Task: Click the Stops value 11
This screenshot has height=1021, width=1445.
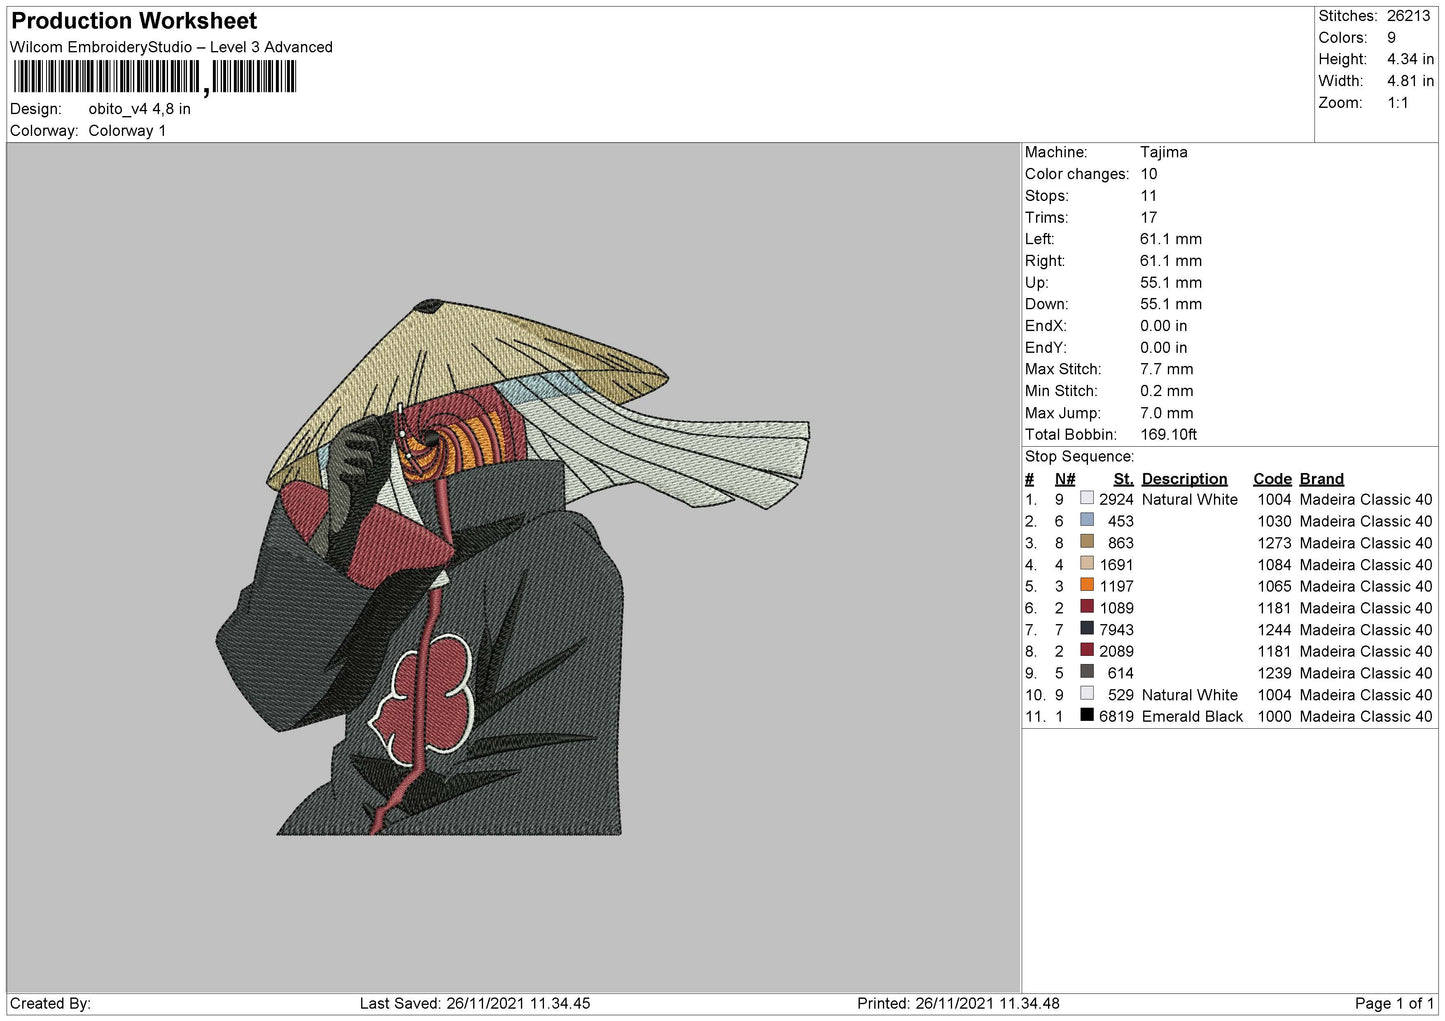Action: coord(1149,196)
